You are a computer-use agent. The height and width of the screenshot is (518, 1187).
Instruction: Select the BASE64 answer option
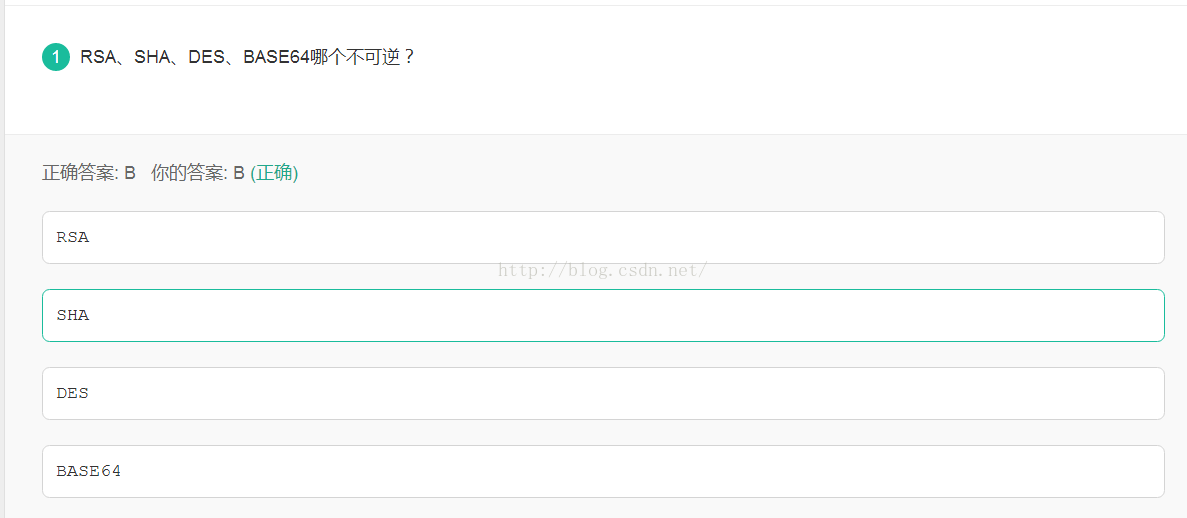point(603,471)
